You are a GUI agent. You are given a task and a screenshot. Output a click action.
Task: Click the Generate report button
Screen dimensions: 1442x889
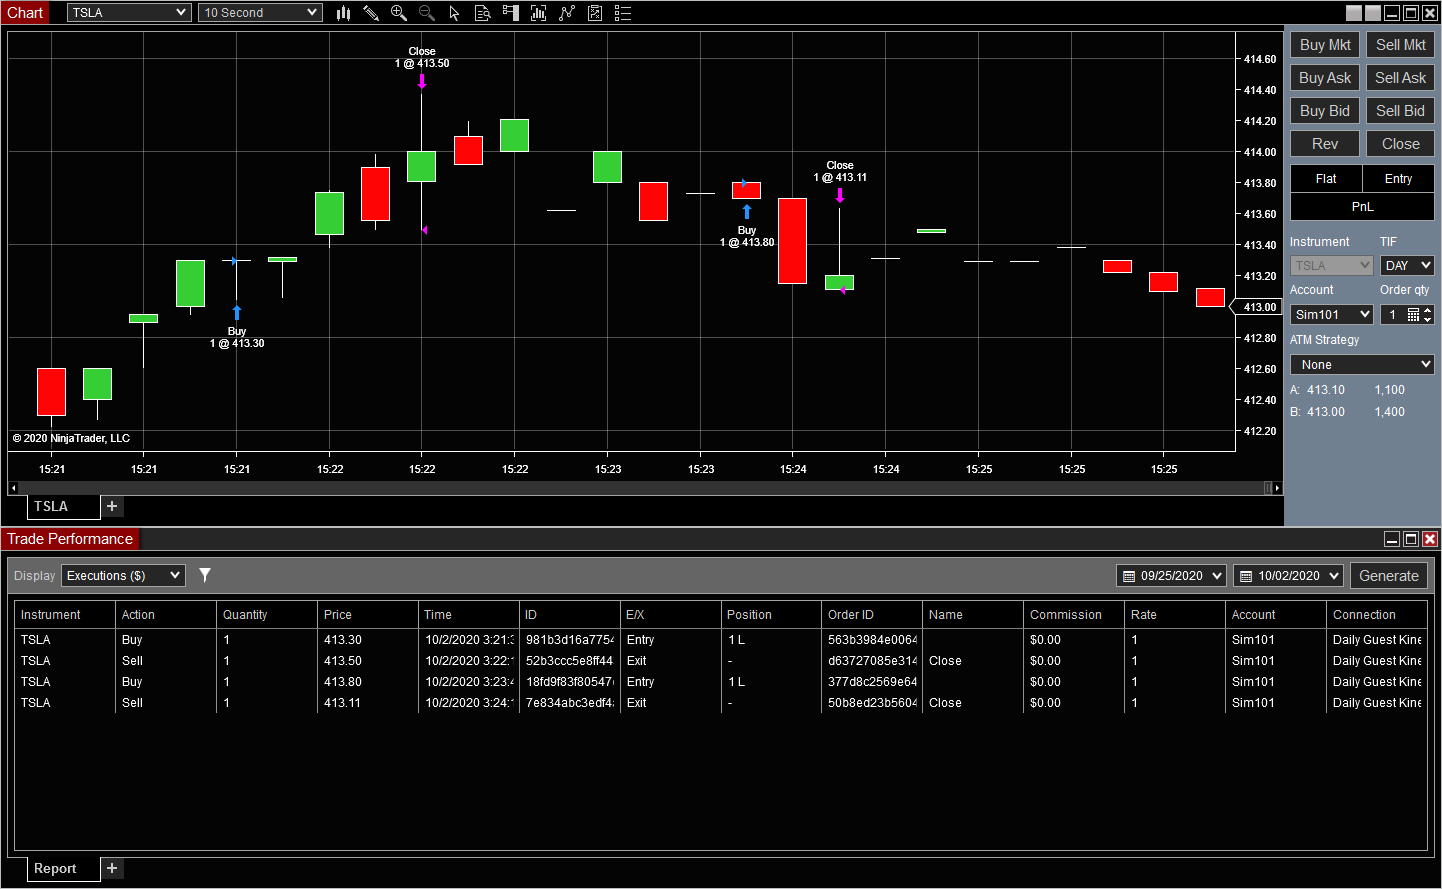pos(1389,575)
